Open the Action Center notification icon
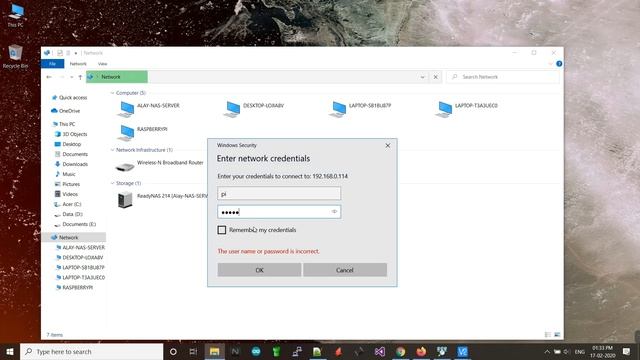Viewport: 640px width, 360px height. (x=627, y=351)
